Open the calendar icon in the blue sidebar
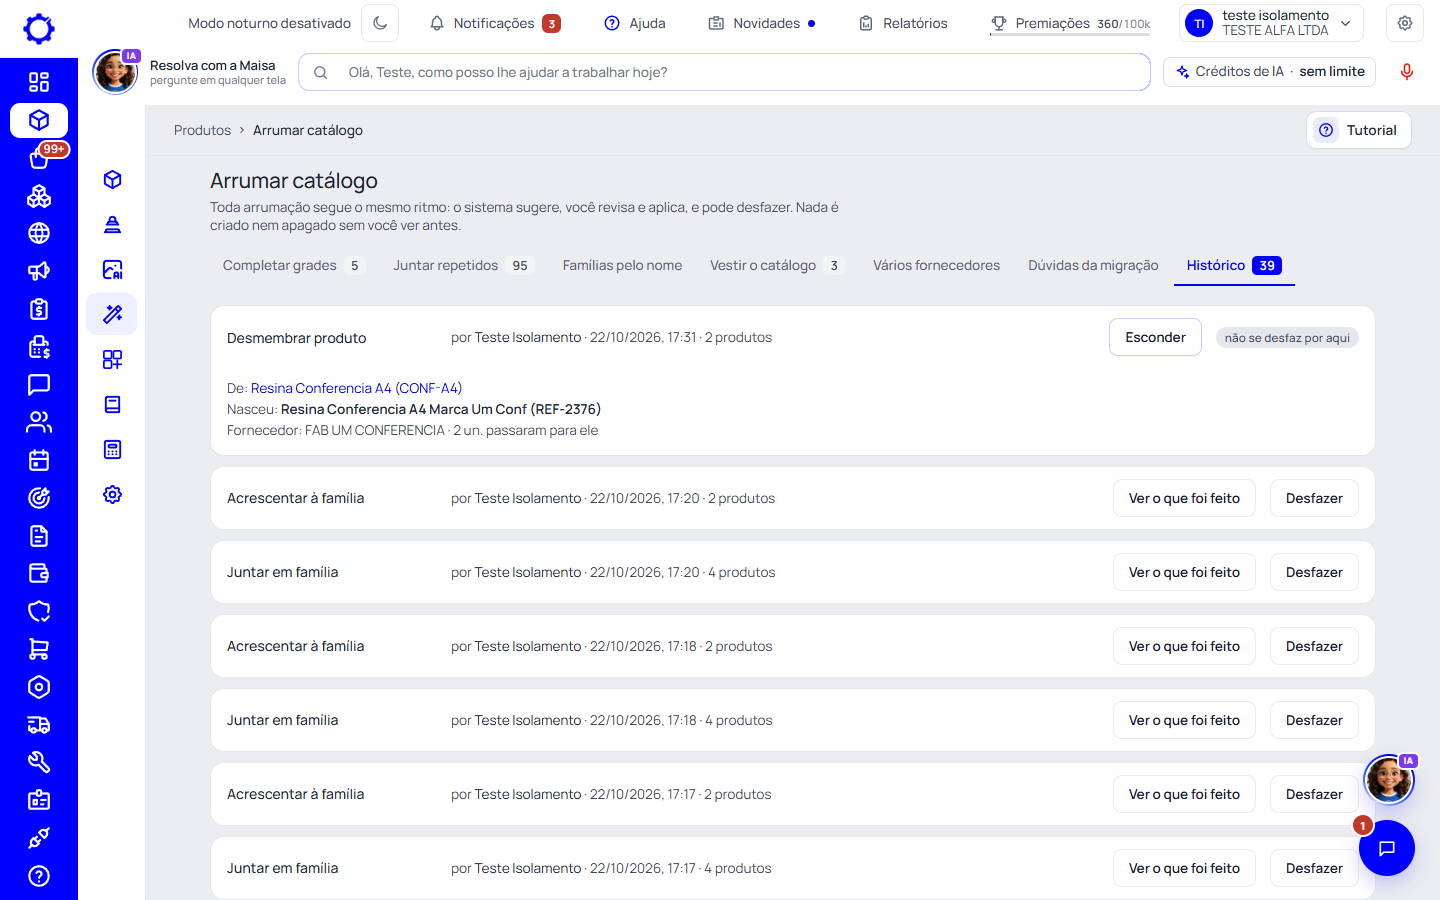Image resolution: width=1440 pixels, height=900 pixels. [39, 460]
